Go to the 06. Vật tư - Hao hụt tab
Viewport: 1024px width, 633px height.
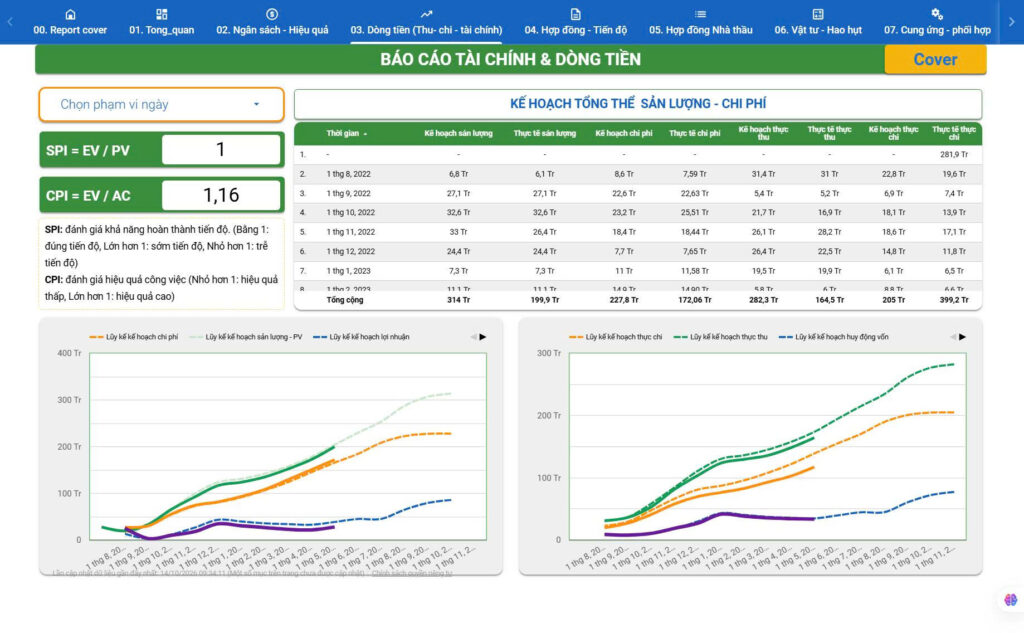[818, 22]
